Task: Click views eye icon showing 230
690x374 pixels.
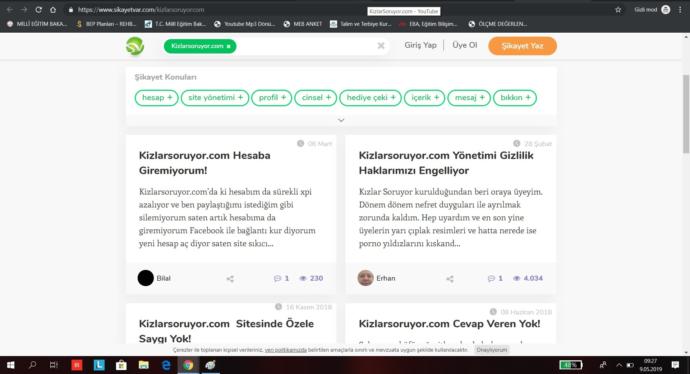Action: (303, 279)
